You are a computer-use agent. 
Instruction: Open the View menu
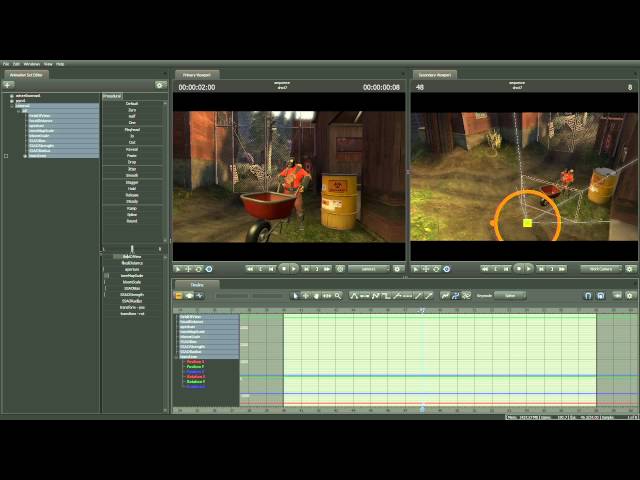(48, 64)
